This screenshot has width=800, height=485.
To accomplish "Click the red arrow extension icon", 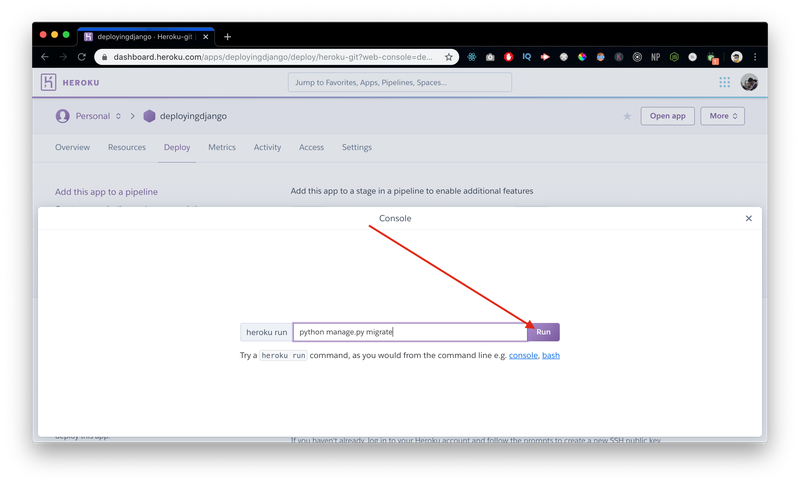I will (x=545, y=57).
